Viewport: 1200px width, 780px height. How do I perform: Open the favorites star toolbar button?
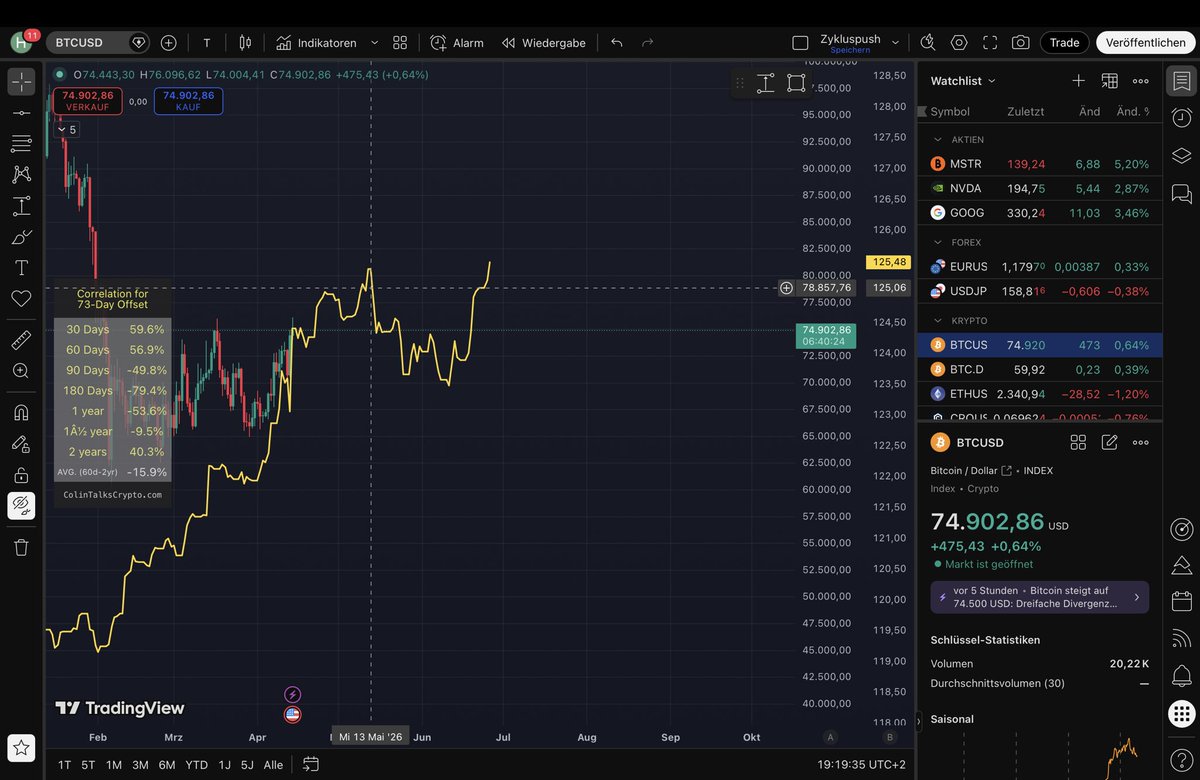click(21, 748)
